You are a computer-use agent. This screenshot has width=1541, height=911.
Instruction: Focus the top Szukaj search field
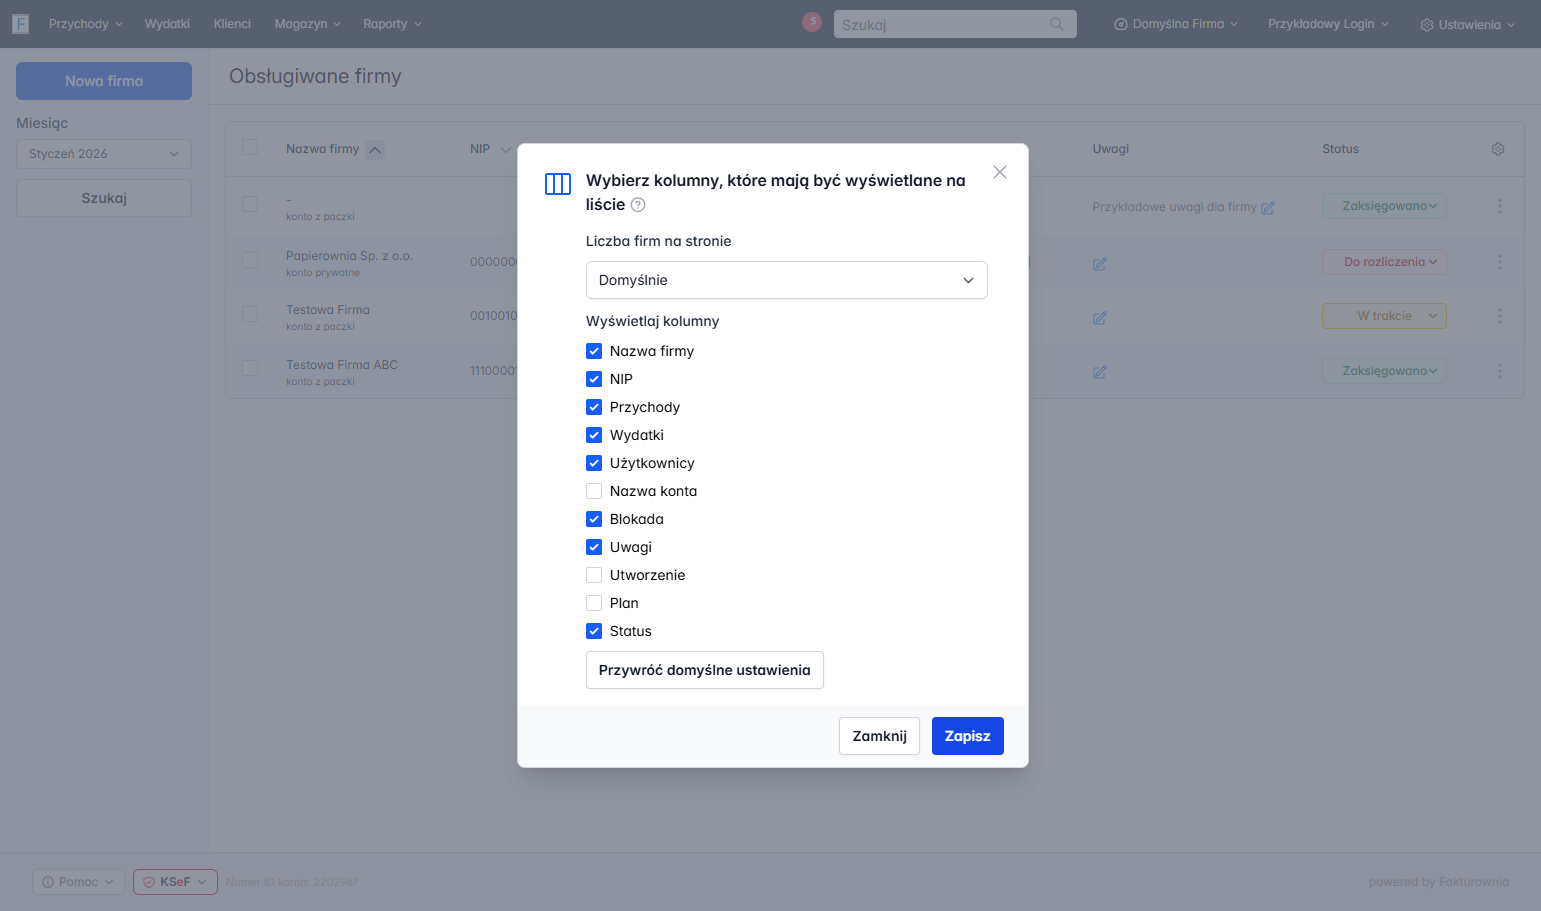[955, 24]
